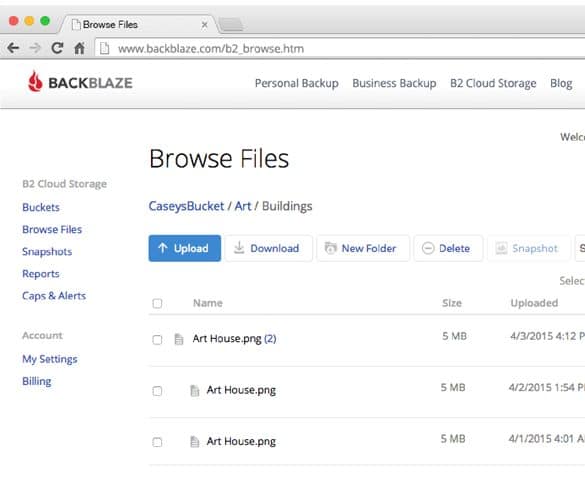Image resolution: width=585 pixels, height=477 pixels.
Task: Open B2 Cloud Storage nav item
Action: point(493,83)
